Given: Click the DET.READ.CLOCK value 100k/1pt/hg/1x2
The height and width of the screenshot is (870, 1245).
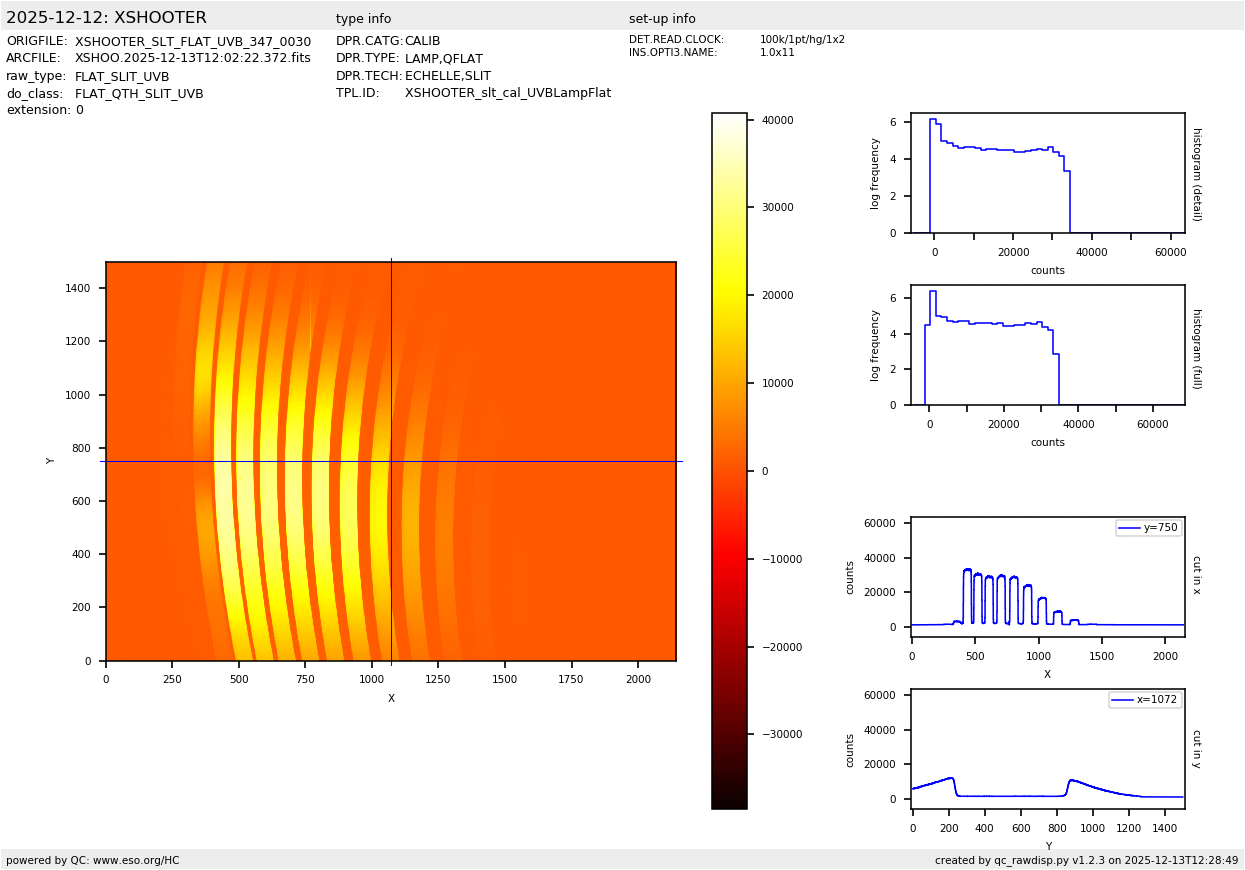Looking at the screenshot, I should (801, 40).
